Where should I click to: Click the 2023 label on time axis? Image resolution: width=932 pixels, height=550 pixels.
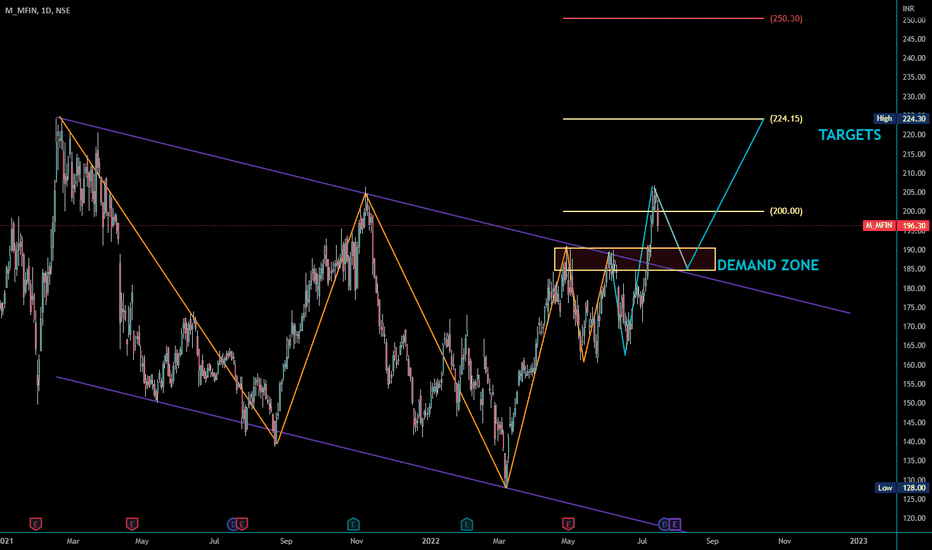coord(858,541)
